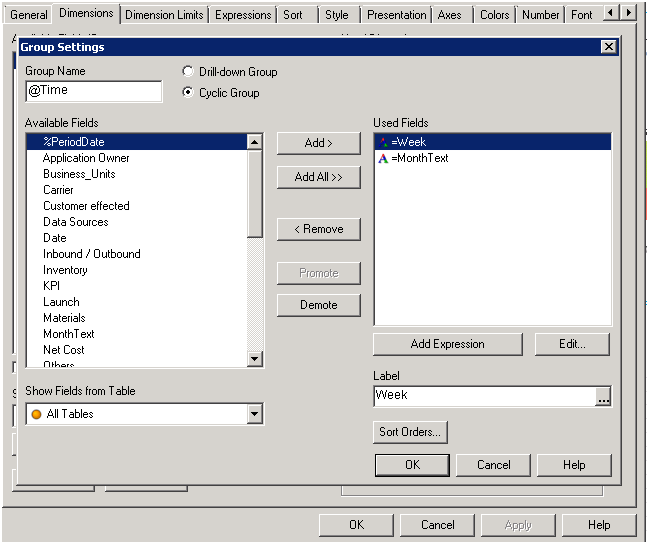Image resolution: width=649 pixels, height=544 pixels.
Task: Click the Add All >> button
Action: (318, 177)
